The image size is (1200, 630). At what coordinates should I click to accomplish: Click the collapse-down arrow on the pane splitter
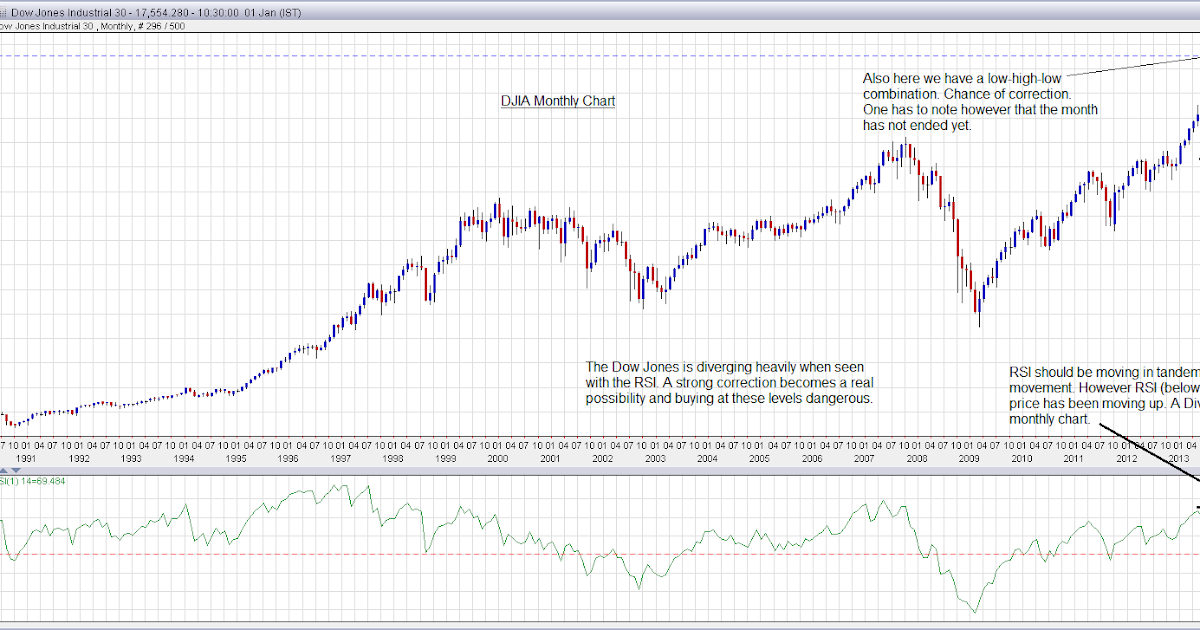click(16, 470)
